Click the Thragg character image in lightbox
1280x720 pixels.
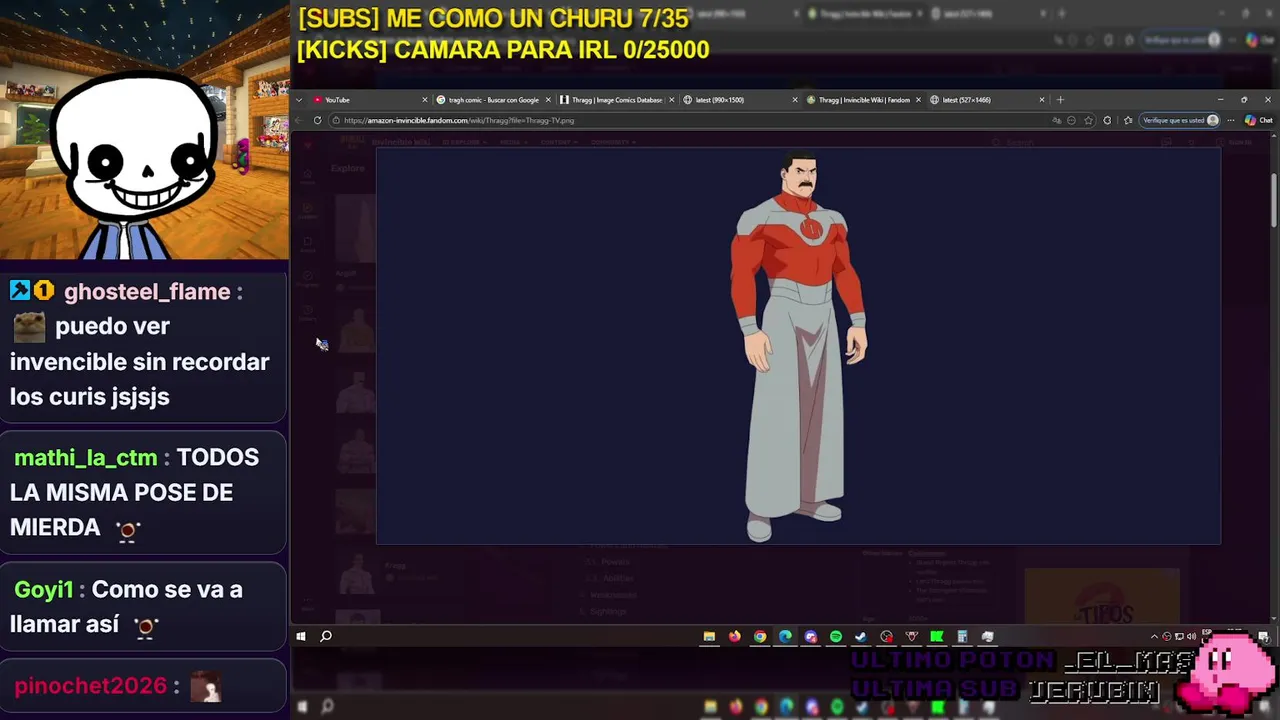point(798,346)
